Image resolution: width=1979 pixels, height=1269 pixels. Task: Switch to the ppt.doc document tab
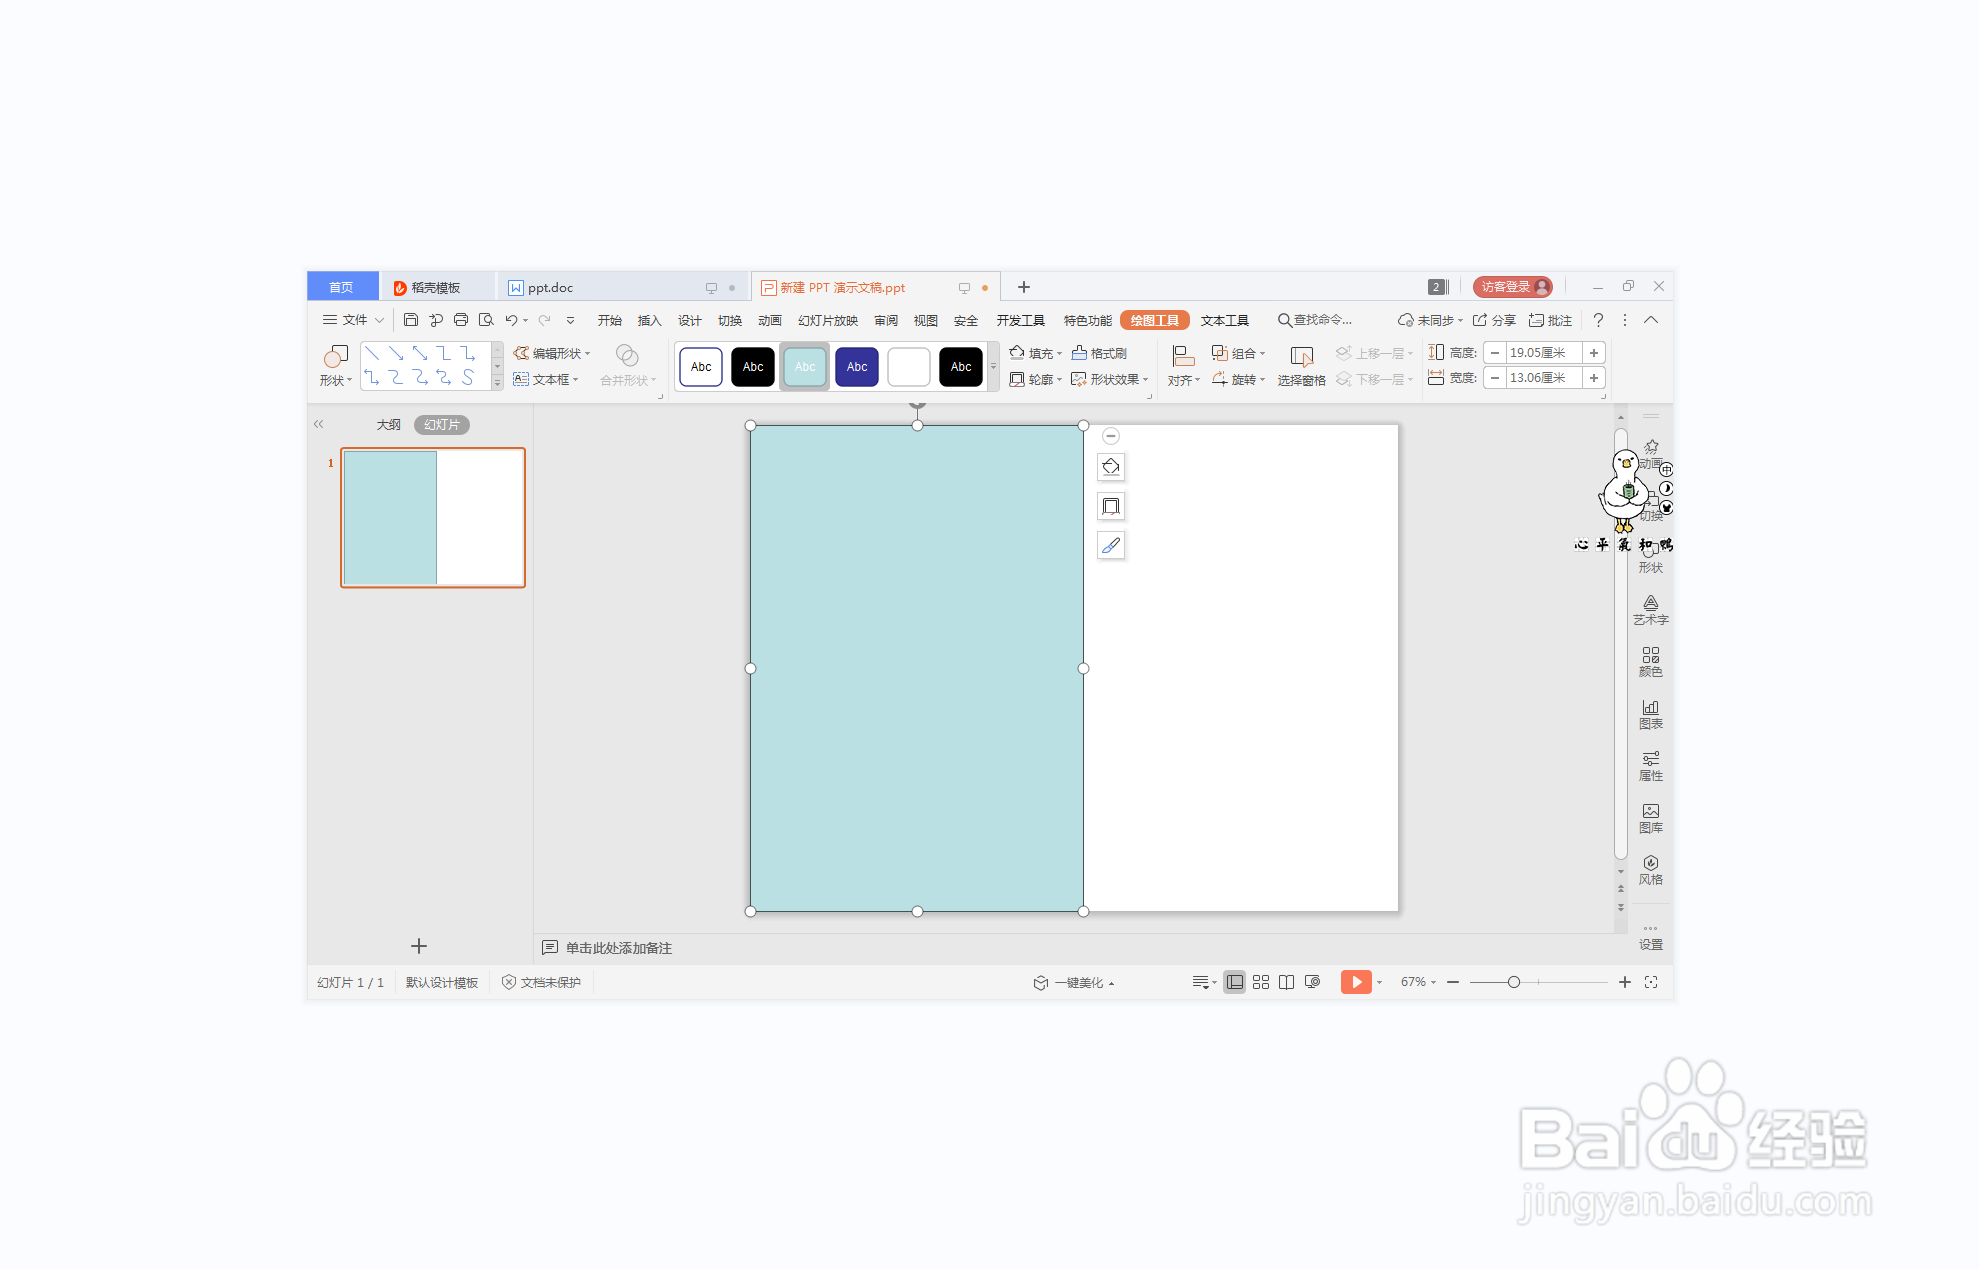coord(550,288)
